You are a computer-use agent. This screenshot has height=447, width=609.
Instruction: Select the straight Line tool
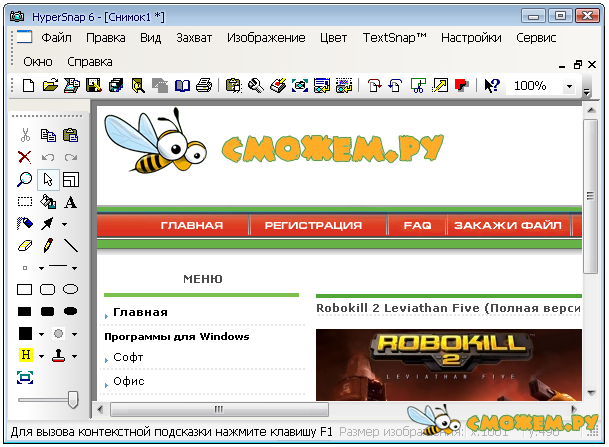71,246
